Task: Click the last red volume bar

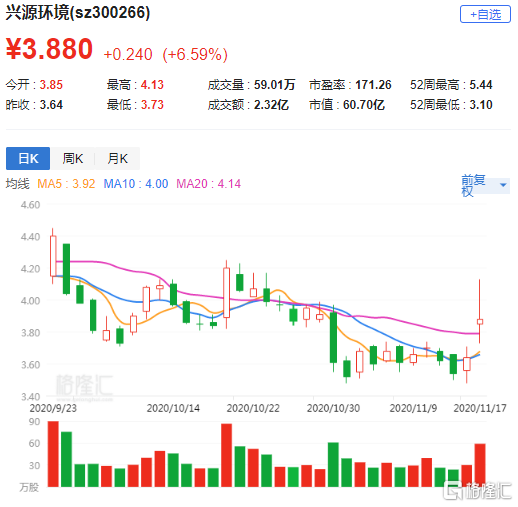Action: click(480, 465)
